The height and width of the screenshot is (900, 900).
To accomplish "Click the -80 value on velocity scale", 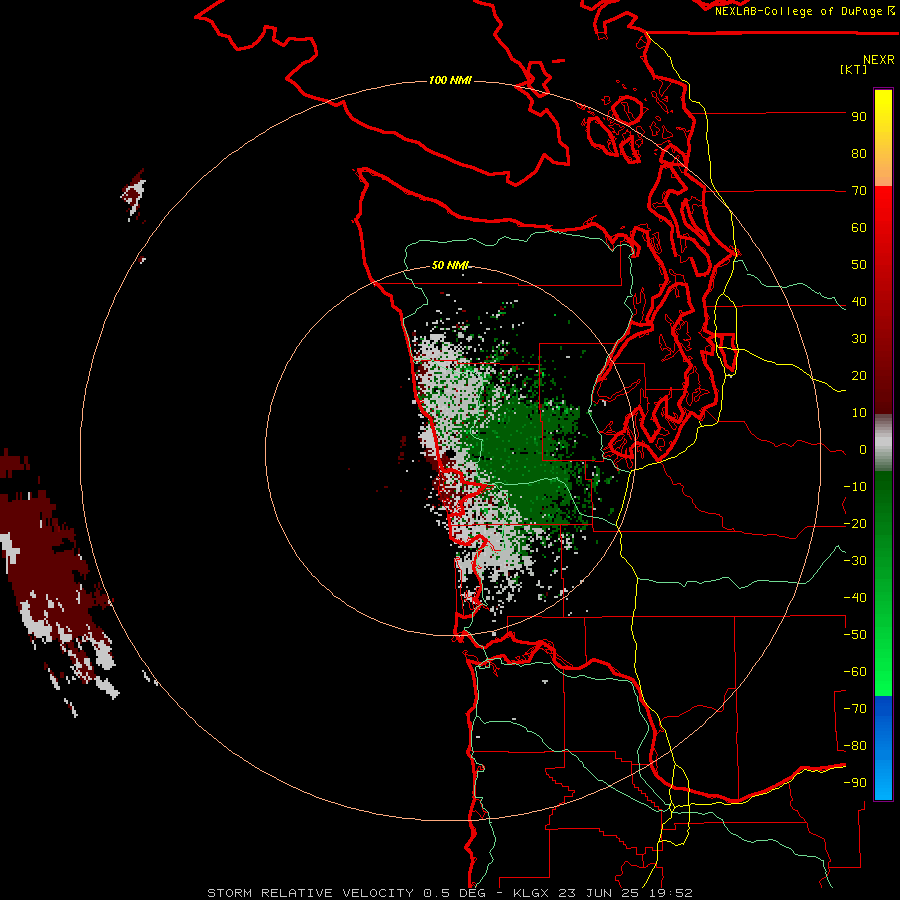I will tap(855, 746).
